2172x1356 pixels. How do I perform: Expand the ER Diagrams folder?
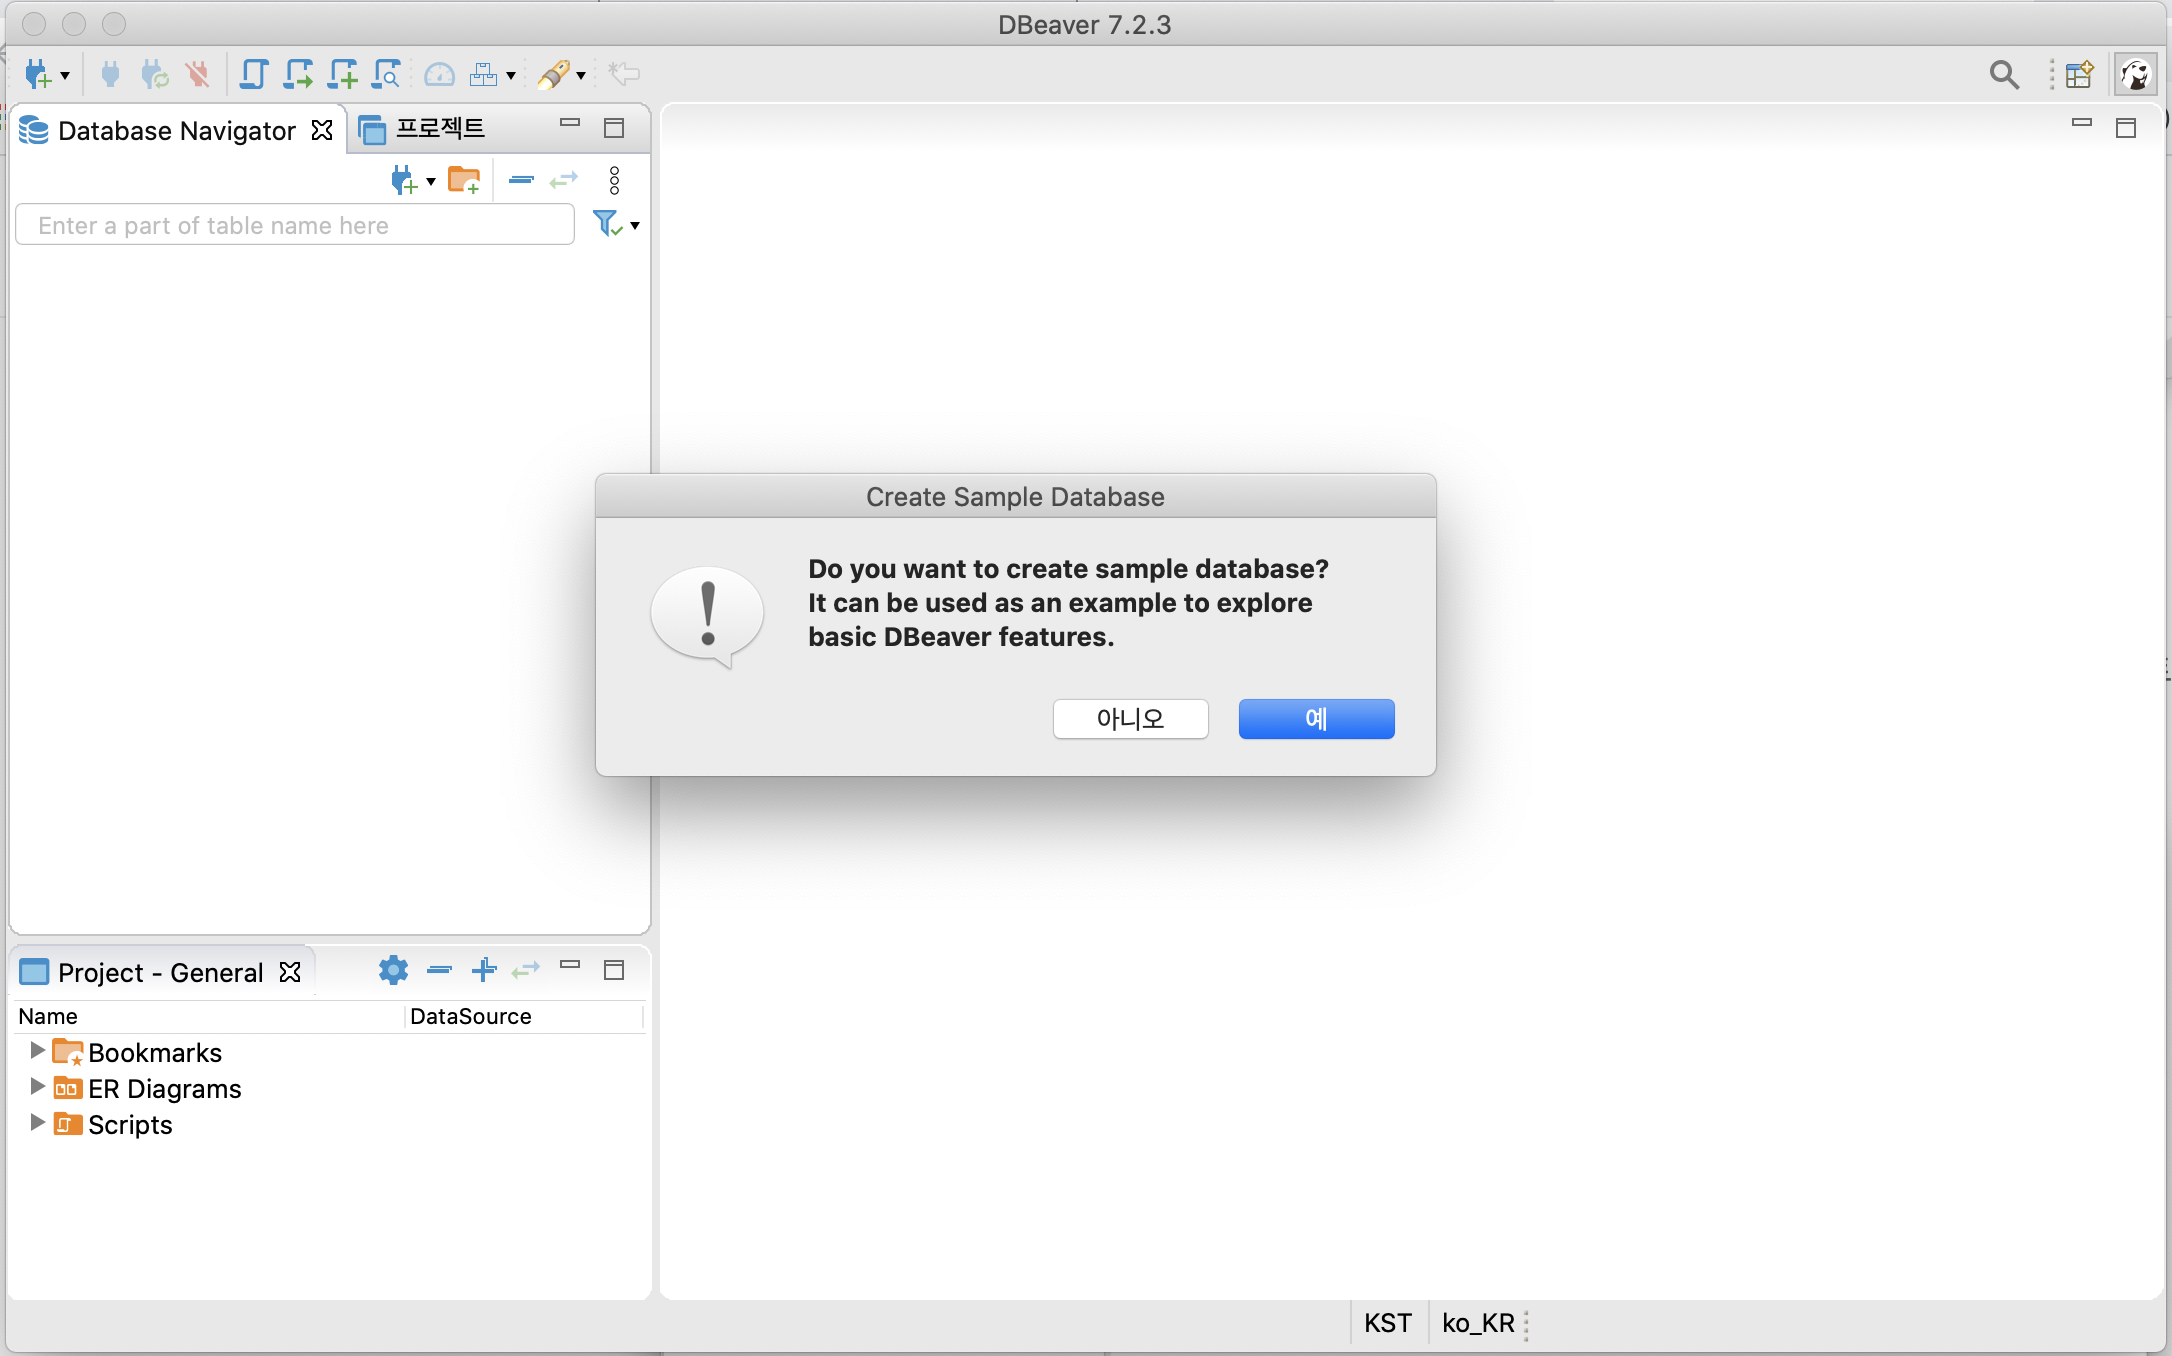pyautogui.click(x=37, y=1086)
